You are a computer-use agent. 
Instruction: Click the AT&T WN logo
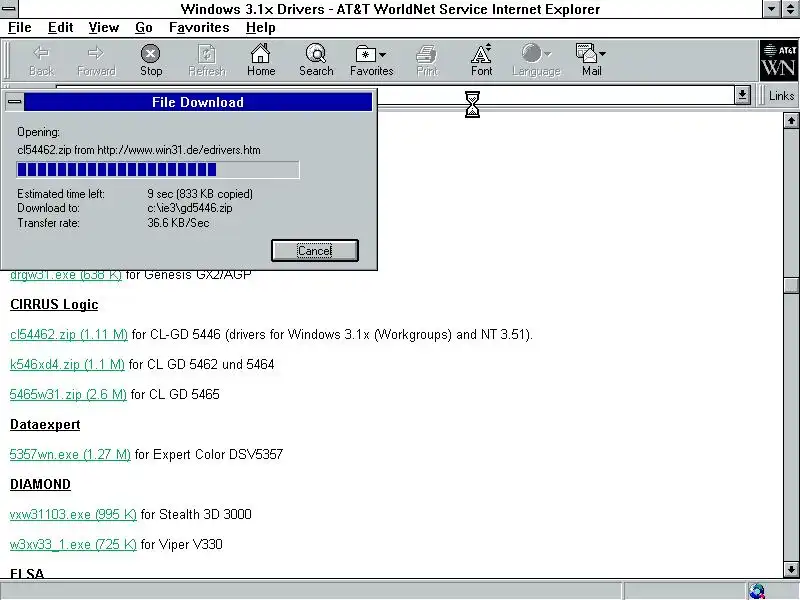click(778, 61)
